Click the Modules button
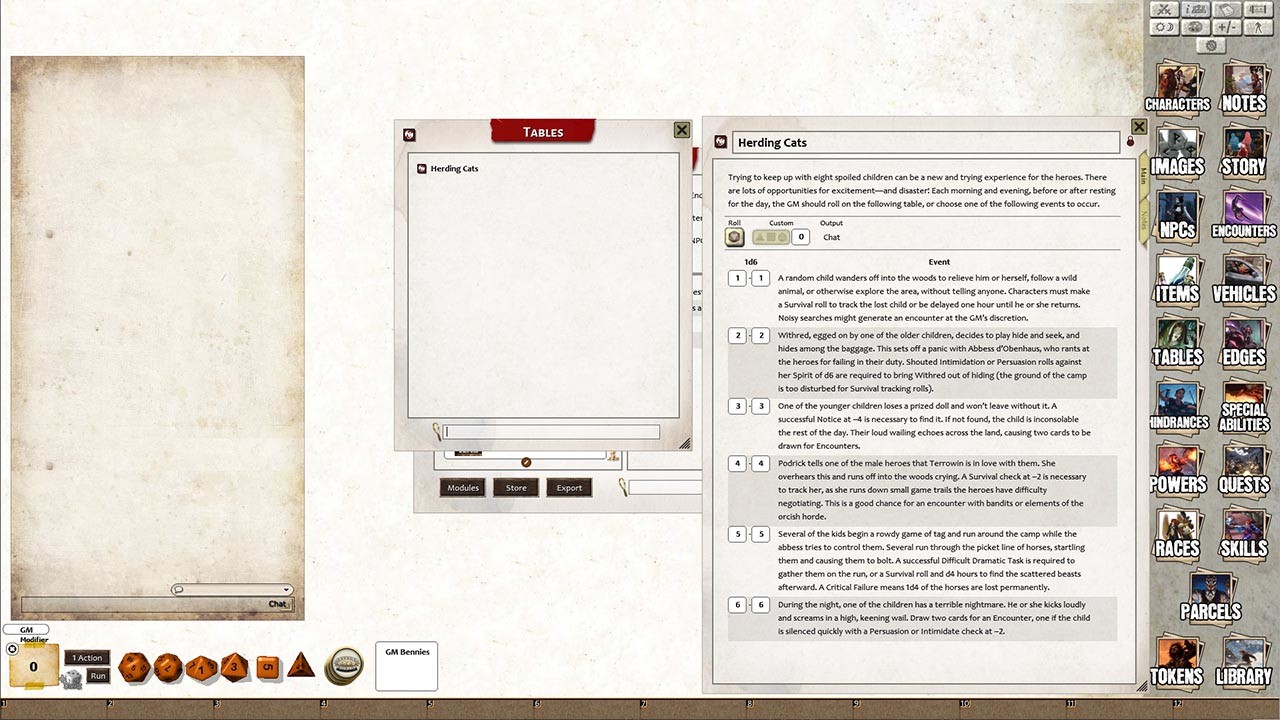This screenshot has height=720, width=1280. [462, 487]
